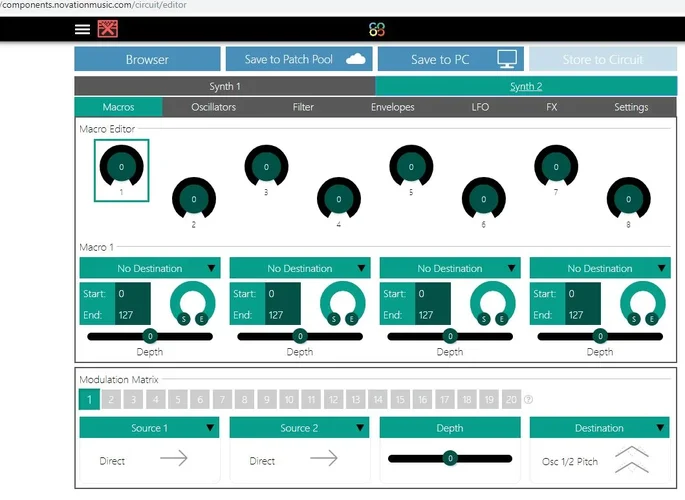
Task: Select macro knob 4
Action: (x=339, y=199)
